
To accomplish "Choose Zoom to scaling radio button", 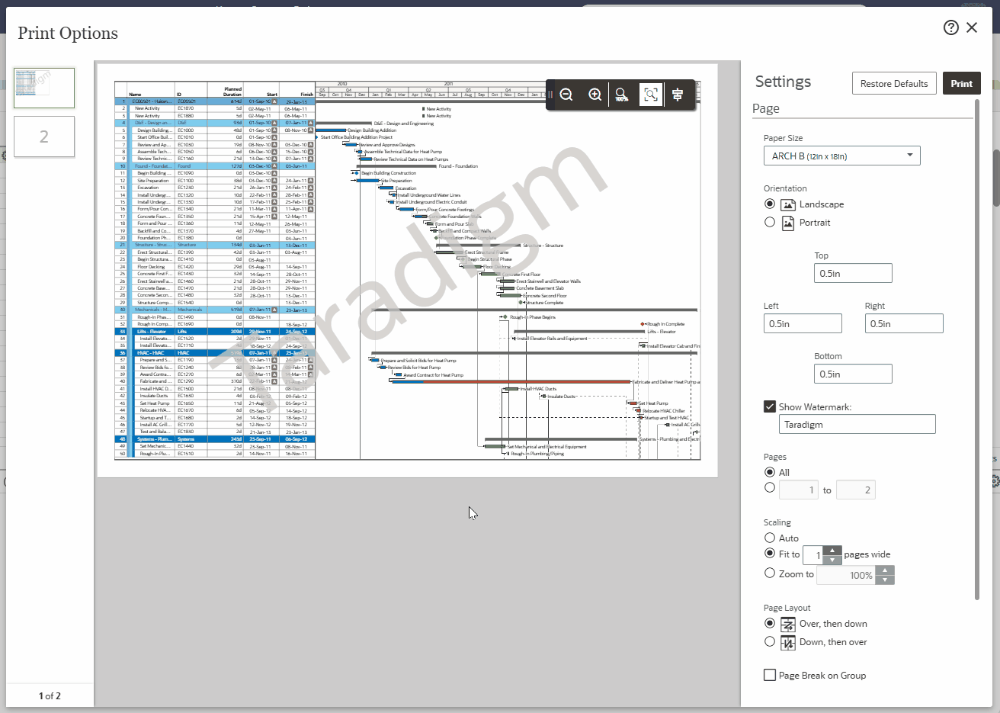I will tap(770, 573).
